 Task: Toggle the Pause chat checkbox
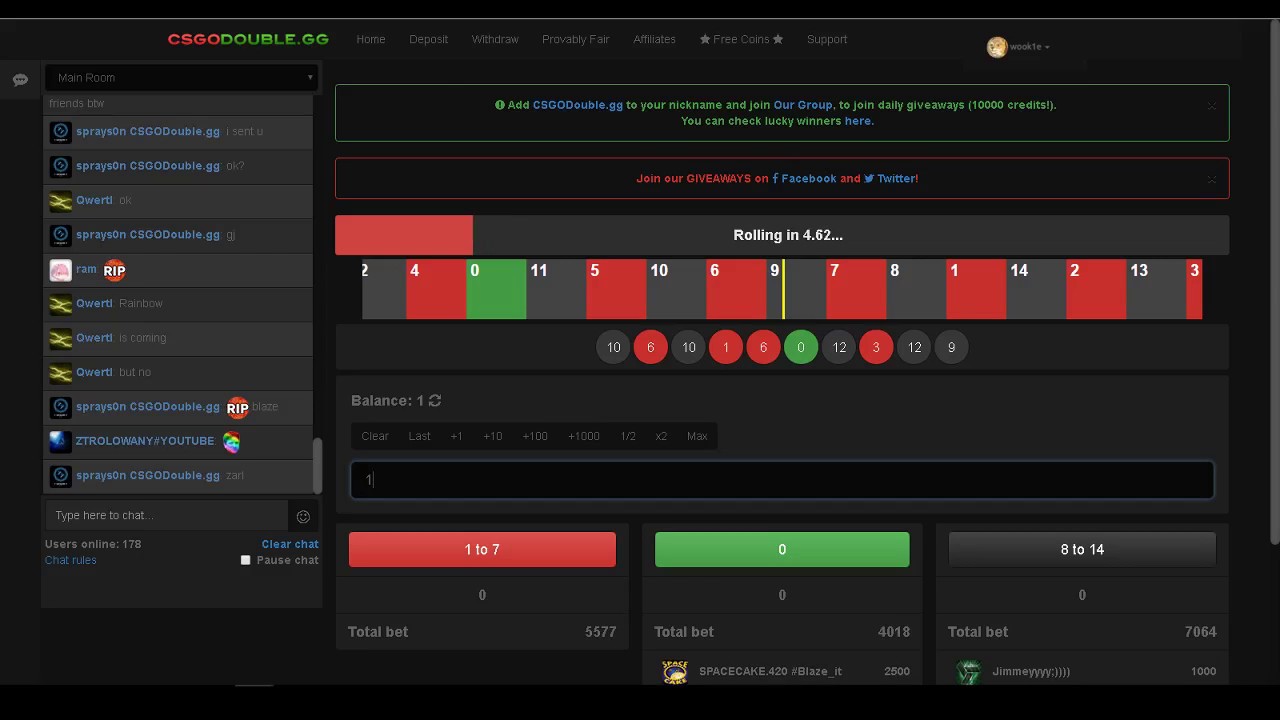tap(245, 560)
